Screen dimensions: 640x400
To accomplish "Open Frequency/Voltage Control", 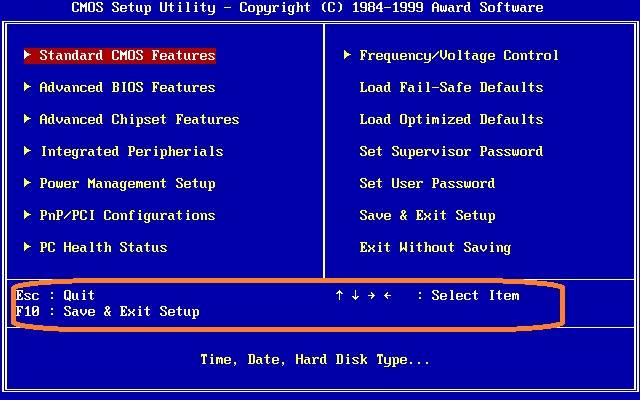I will 459,56.
